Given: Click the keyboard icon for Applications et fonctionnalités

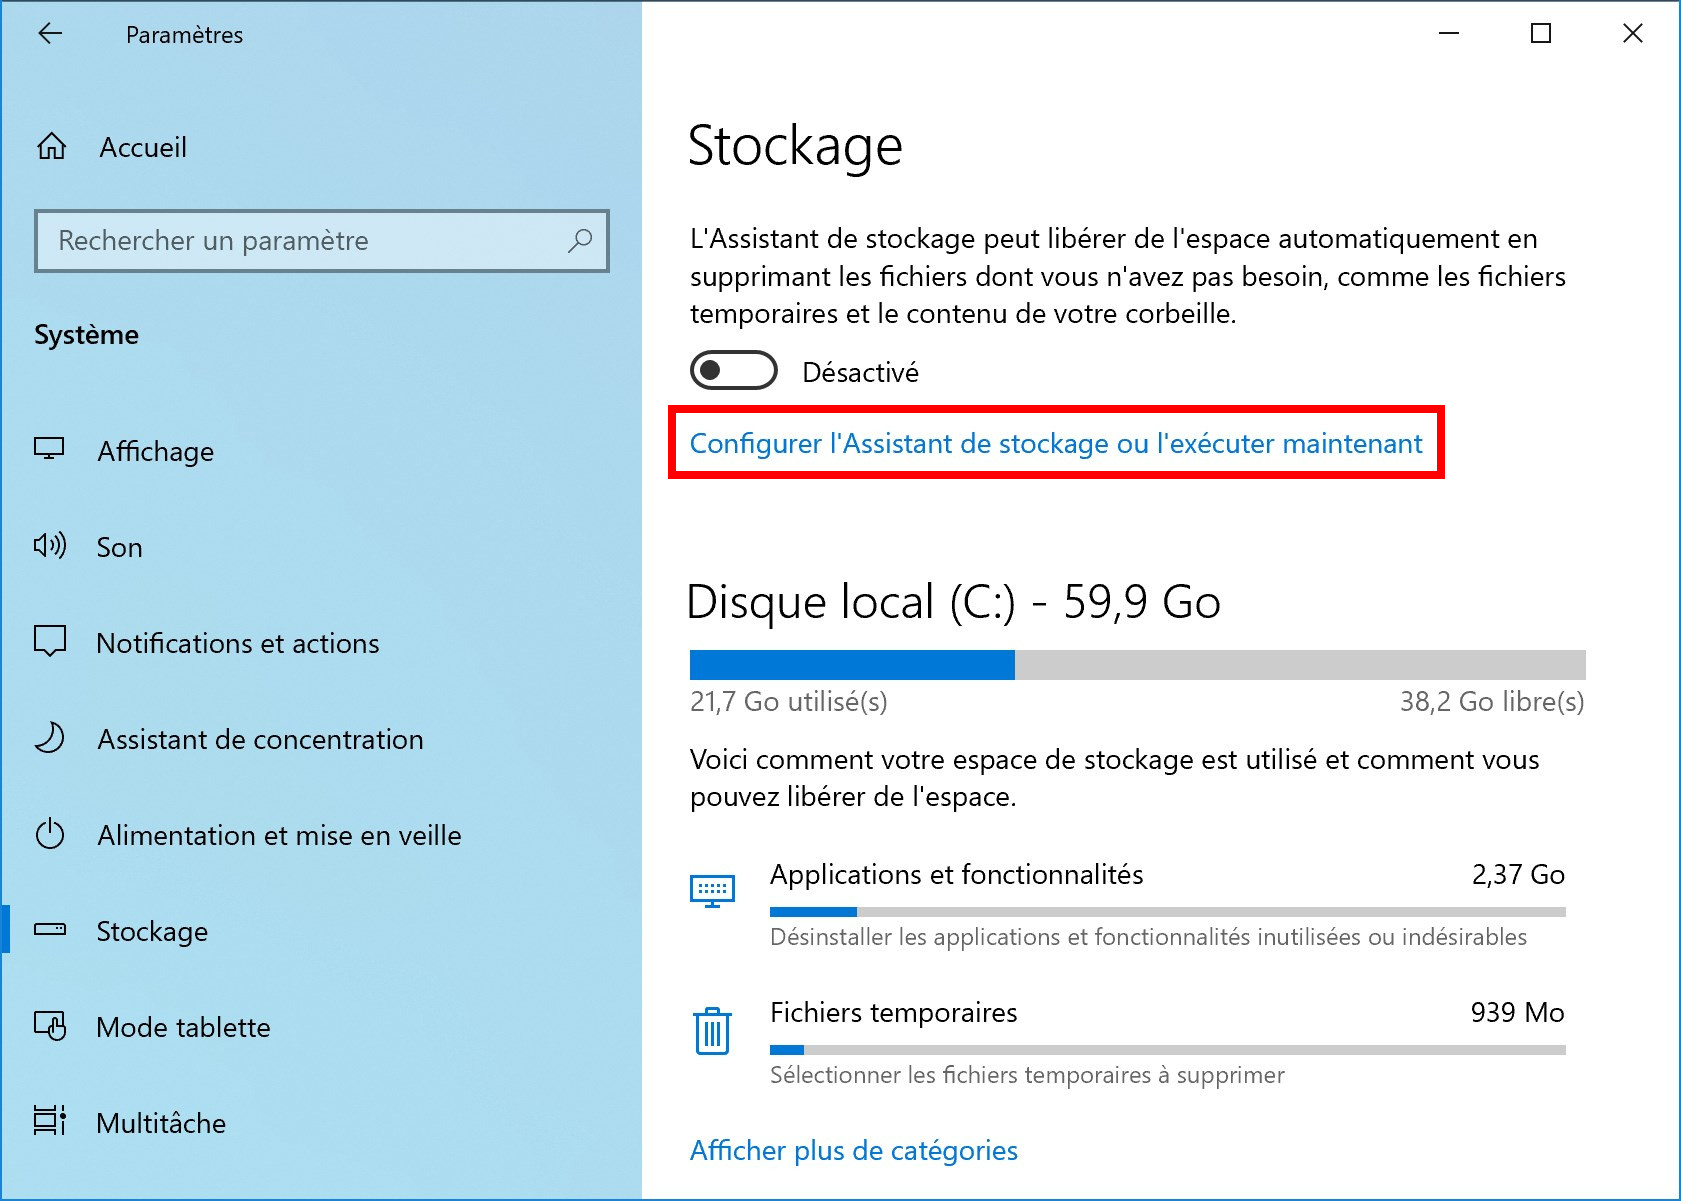Looking at the screenshot, I should point(712,890).
